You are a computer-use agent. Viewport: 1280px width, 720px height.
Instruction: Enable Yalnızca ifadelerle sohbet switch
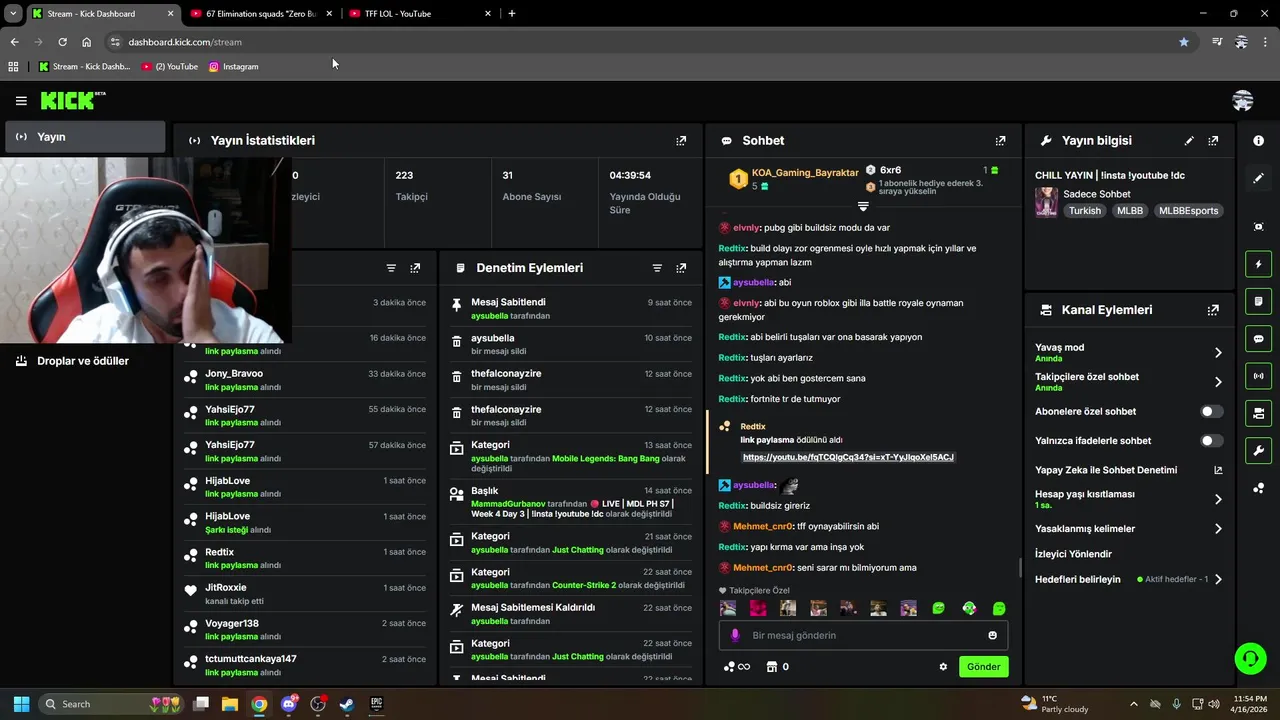click(1210, 441)
